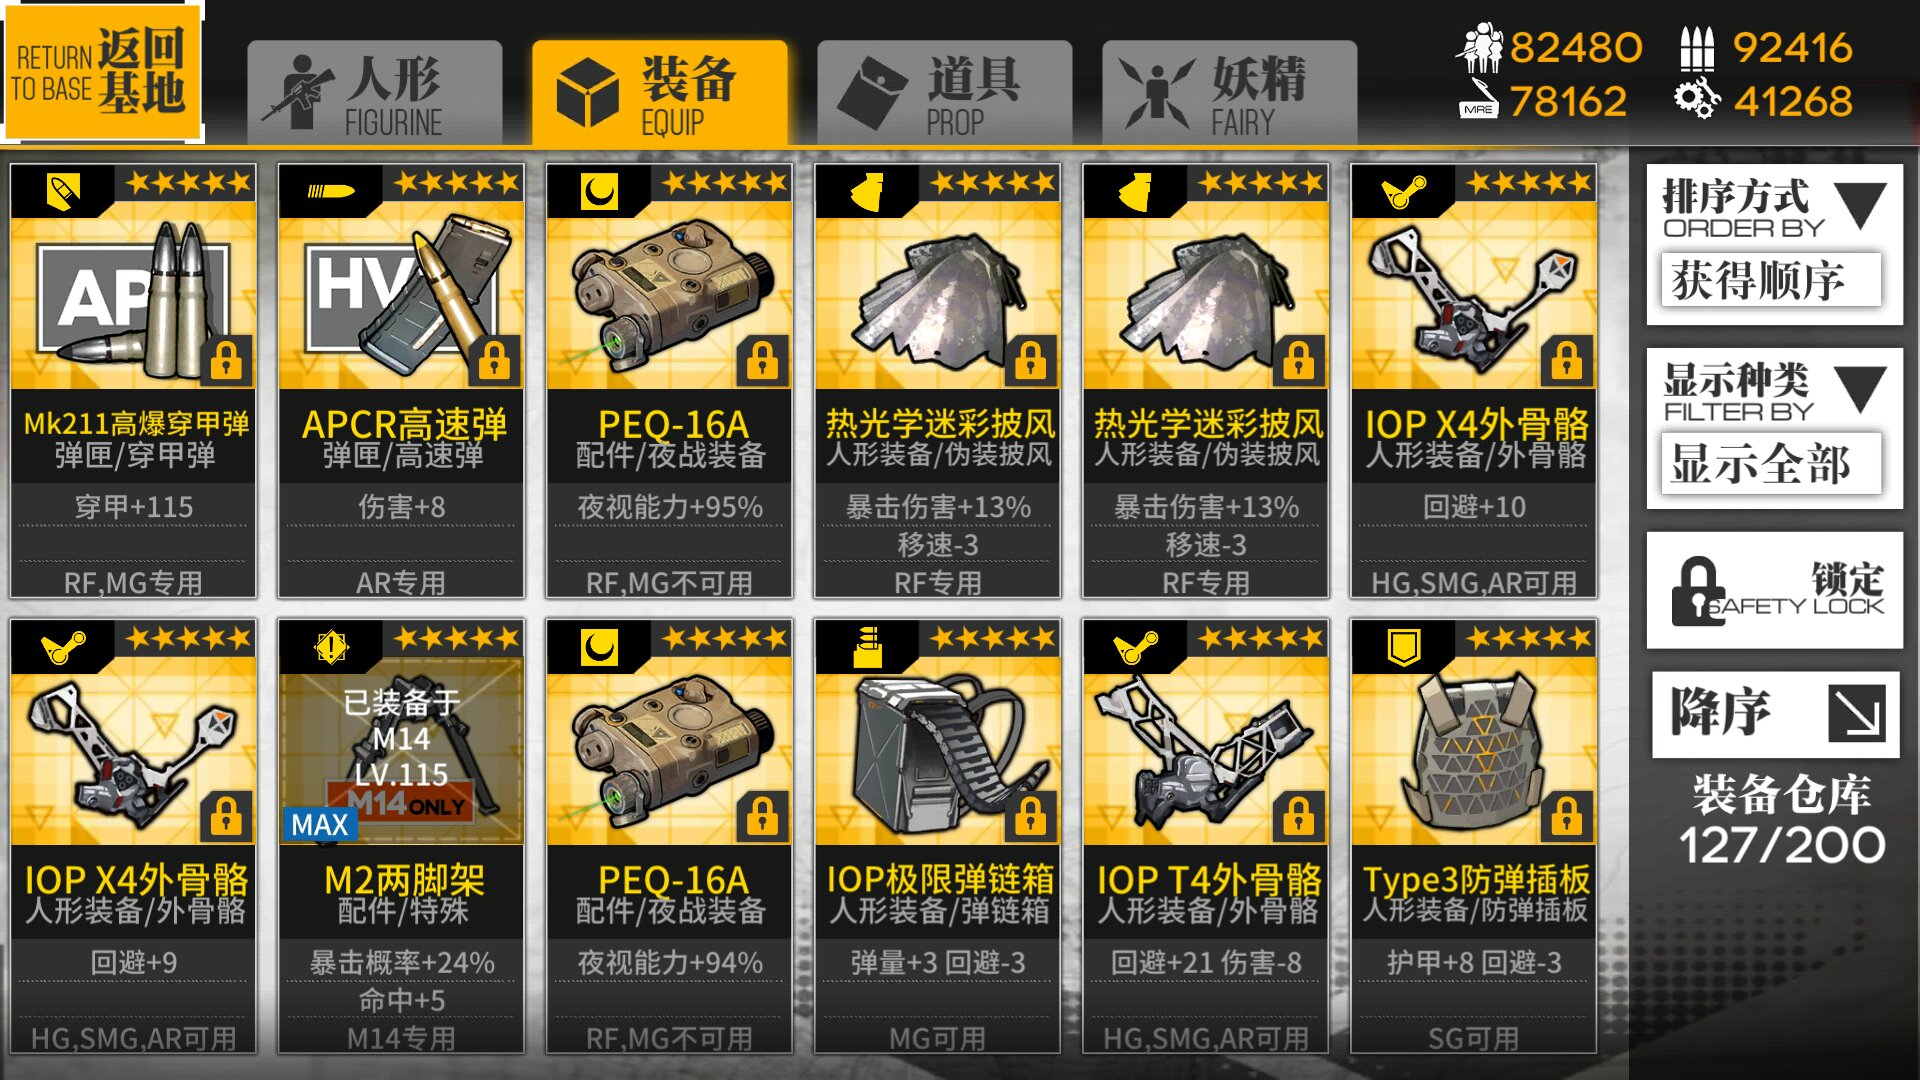1920x1080 pixels.
Task: Click the ammunition bullets resource icon
Action: [1696, 48]
